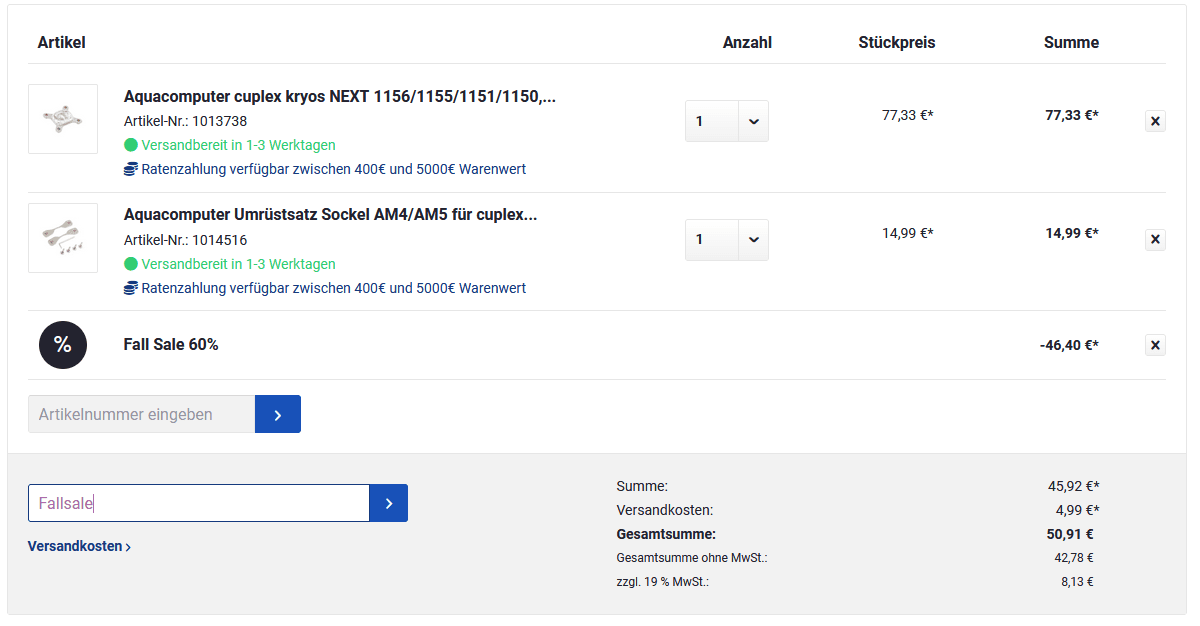The height and width of the screenshot is (626, 1200).
Task: Open the cuplex kryos NEXT product thumbnail
Action: [63, 119]
